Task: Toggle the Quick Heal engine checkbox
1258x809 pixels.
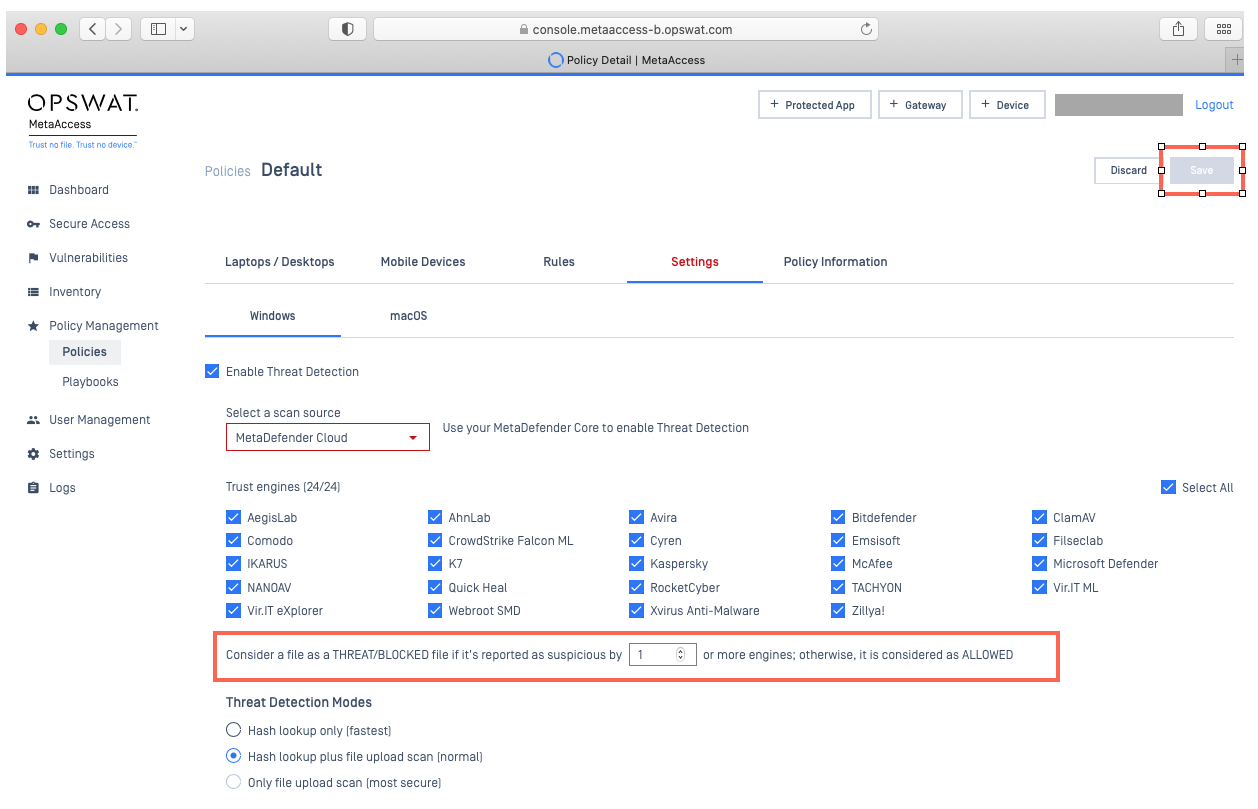Action: point(435,588)
